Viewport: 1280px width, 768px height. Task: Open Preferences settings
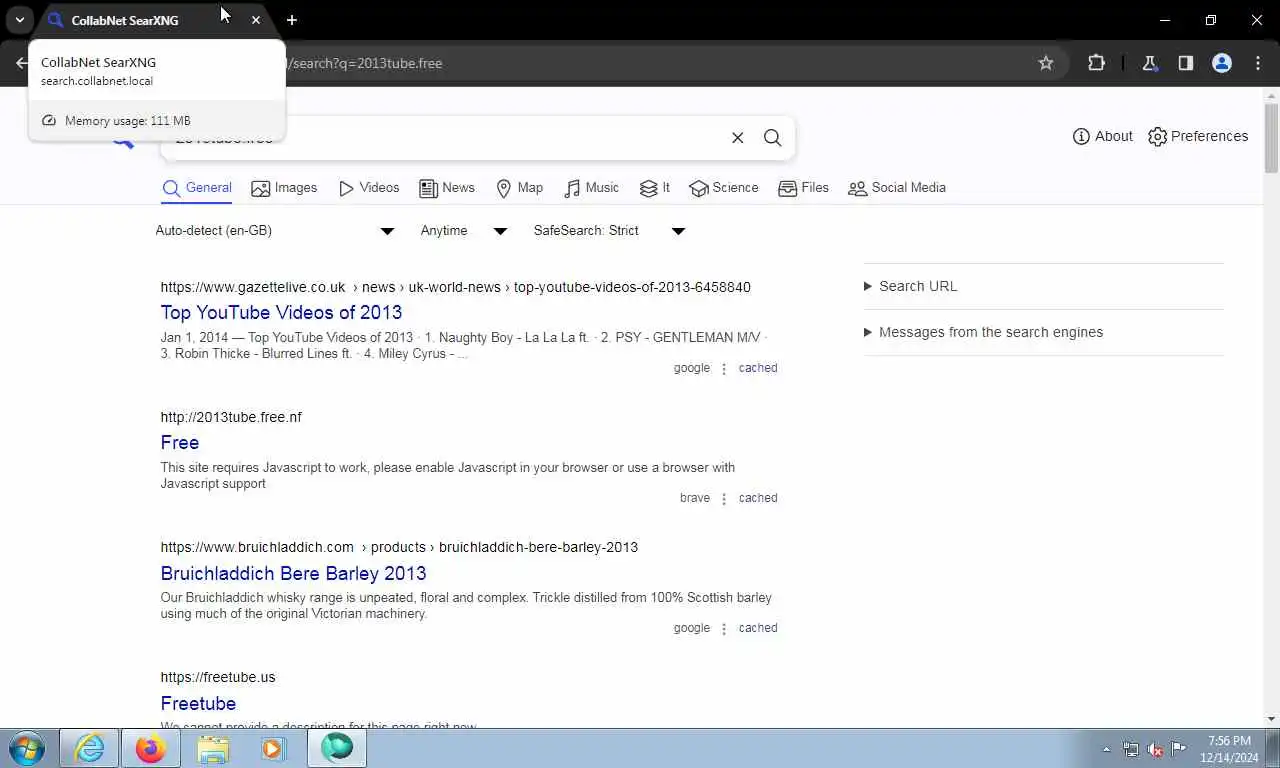click(1198, 136)
